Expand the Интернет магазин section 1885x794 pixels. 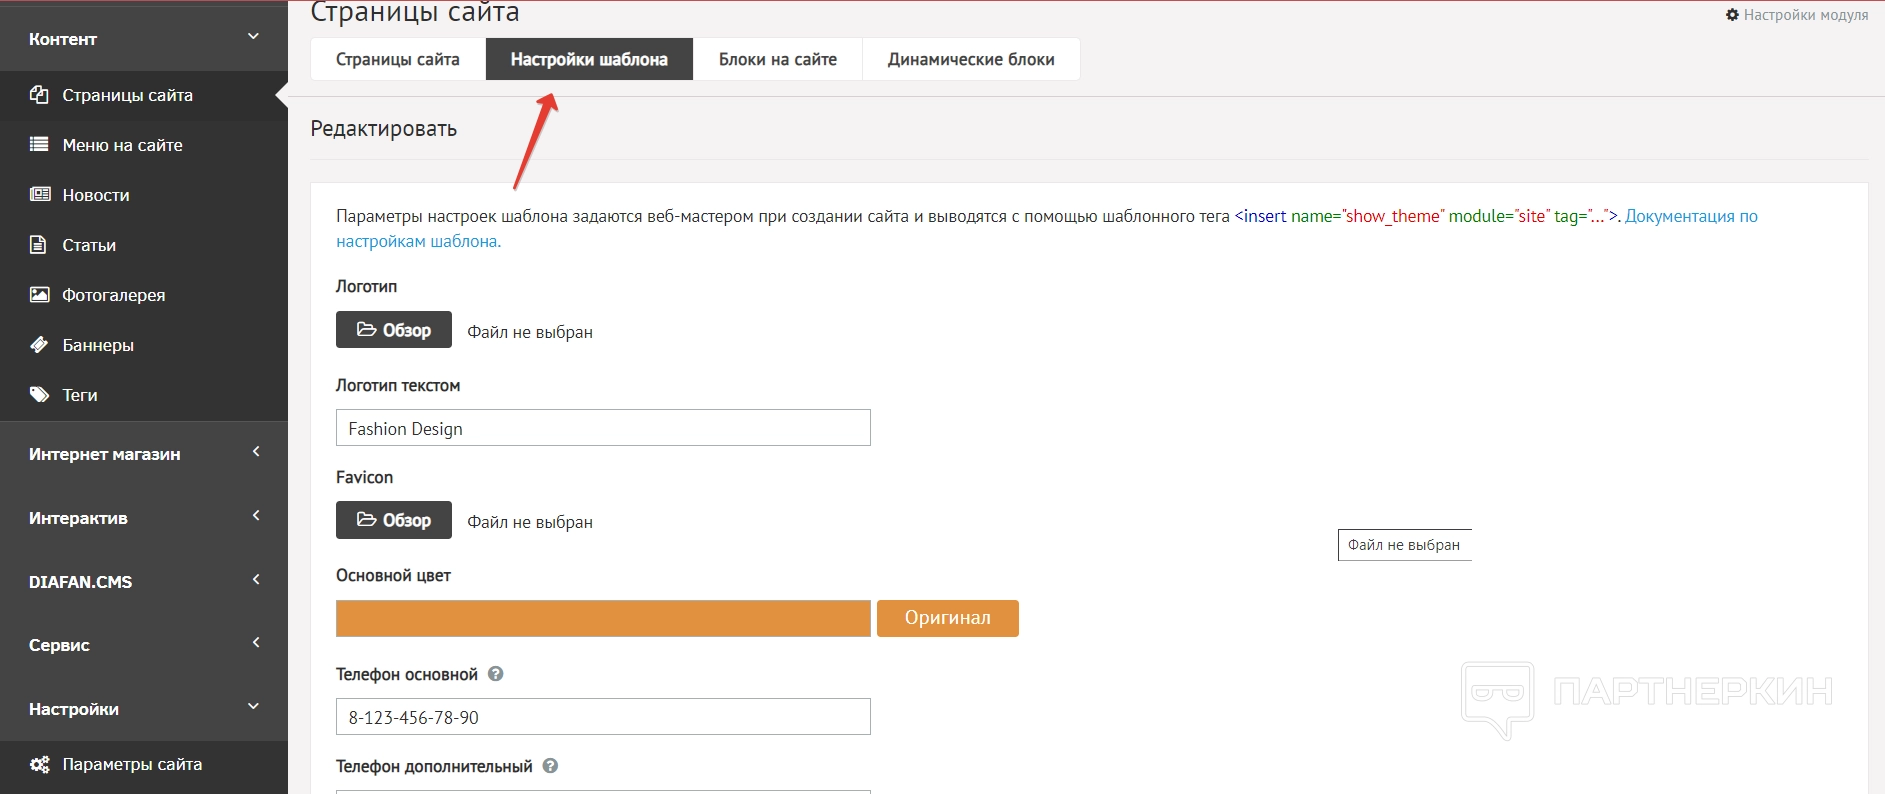(256, 452)
